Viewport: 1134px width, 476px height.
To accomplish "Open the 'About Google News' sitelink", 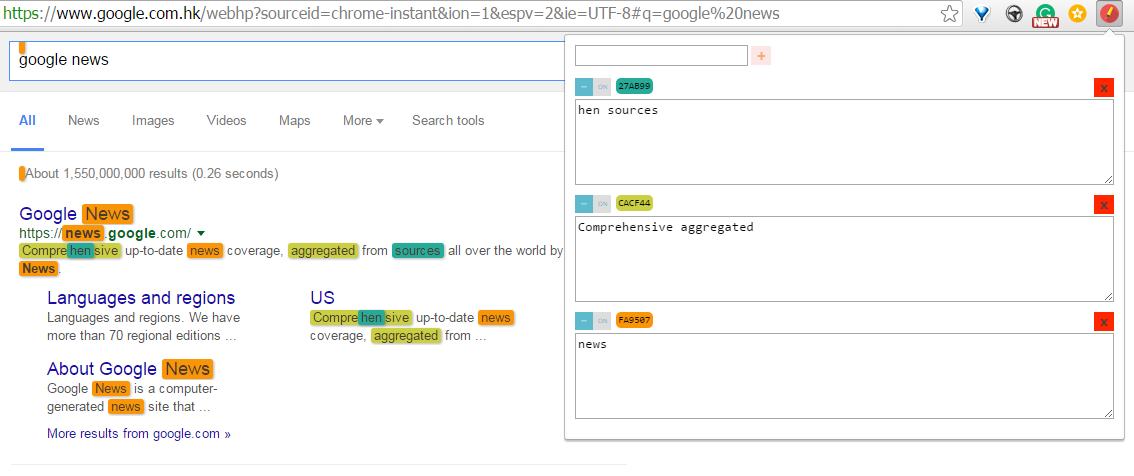I will point(130,369).
